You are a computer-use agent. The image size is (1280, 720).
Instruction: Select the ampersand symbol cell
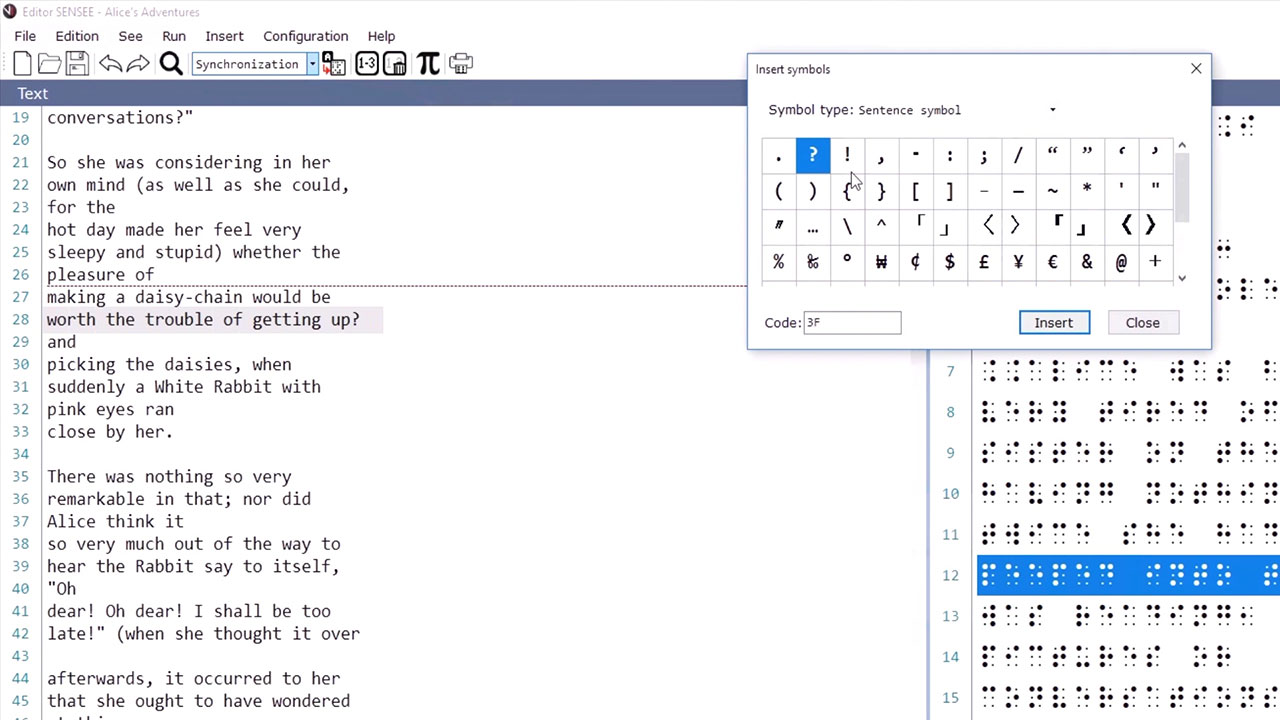coord(1086,262)
